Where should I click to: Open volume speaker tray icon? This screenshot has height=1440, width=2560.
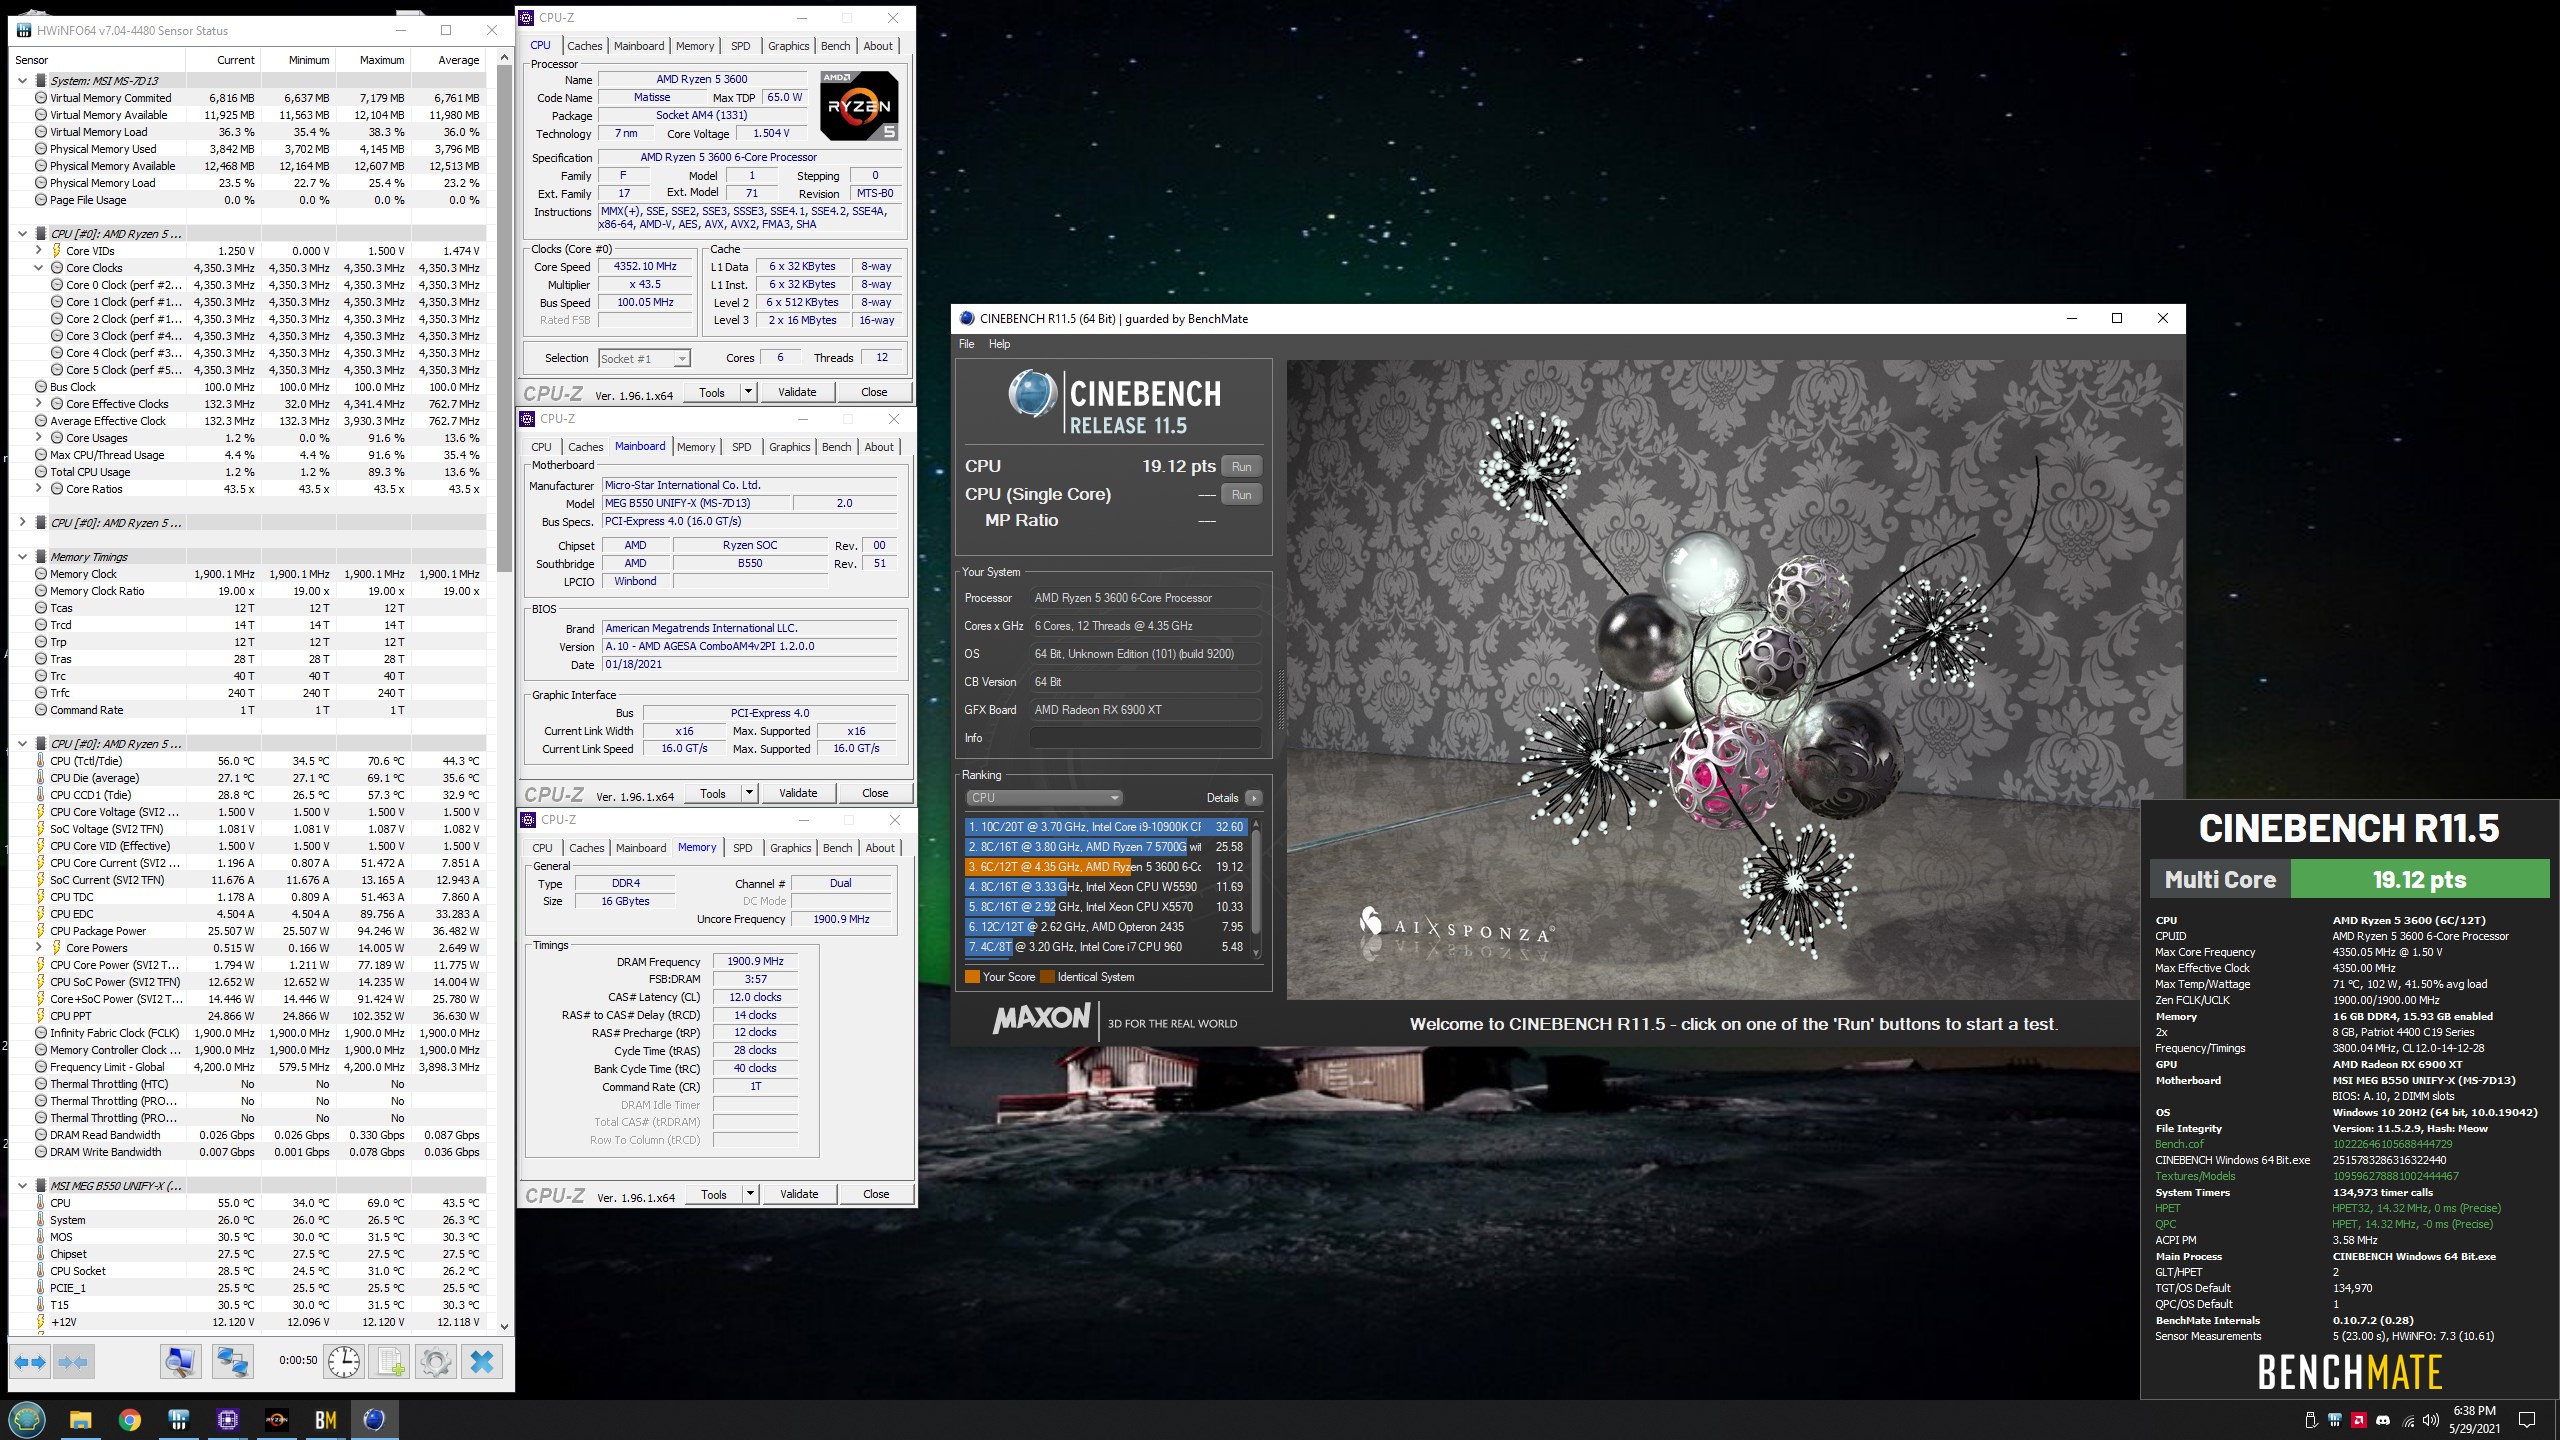tap(2432, 1420)
